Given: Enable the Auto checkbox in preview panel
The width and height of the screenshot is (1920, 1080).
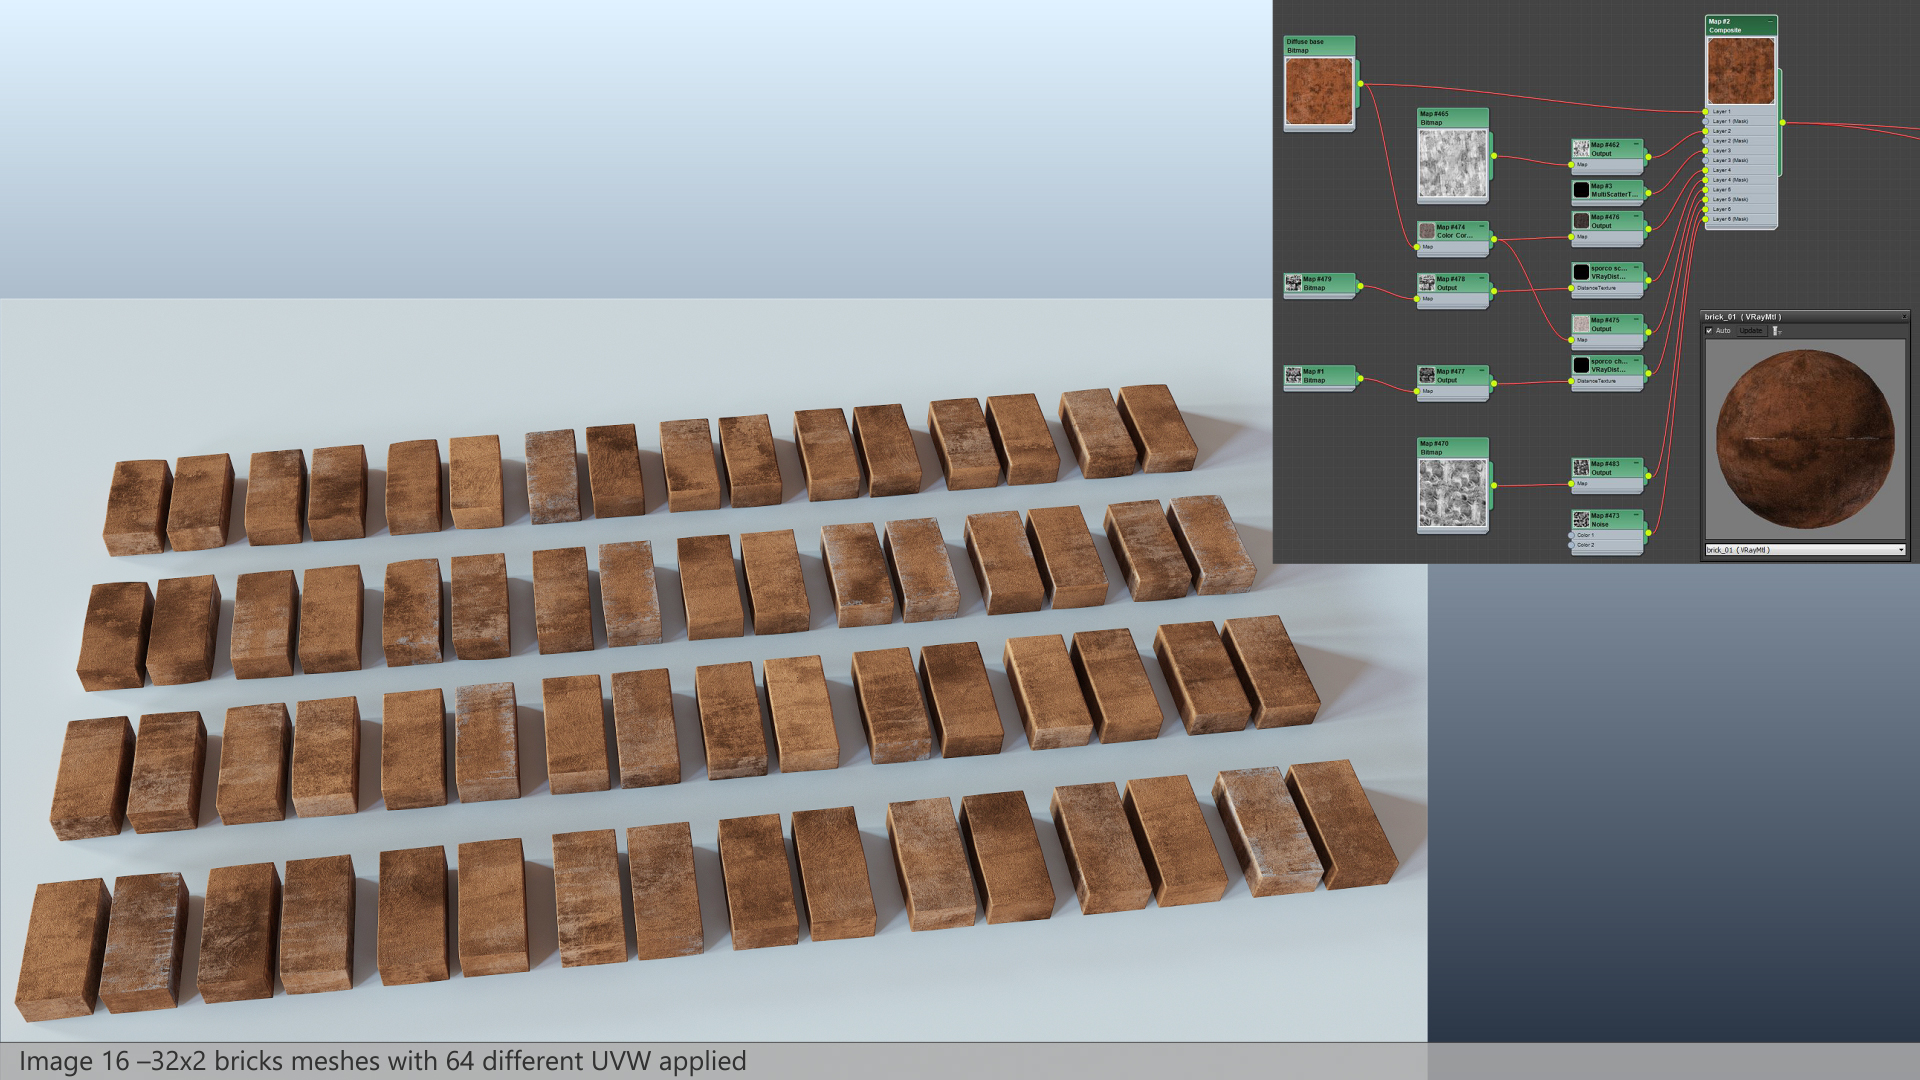Looking at the screenshot, I should tap(1708, 331).
